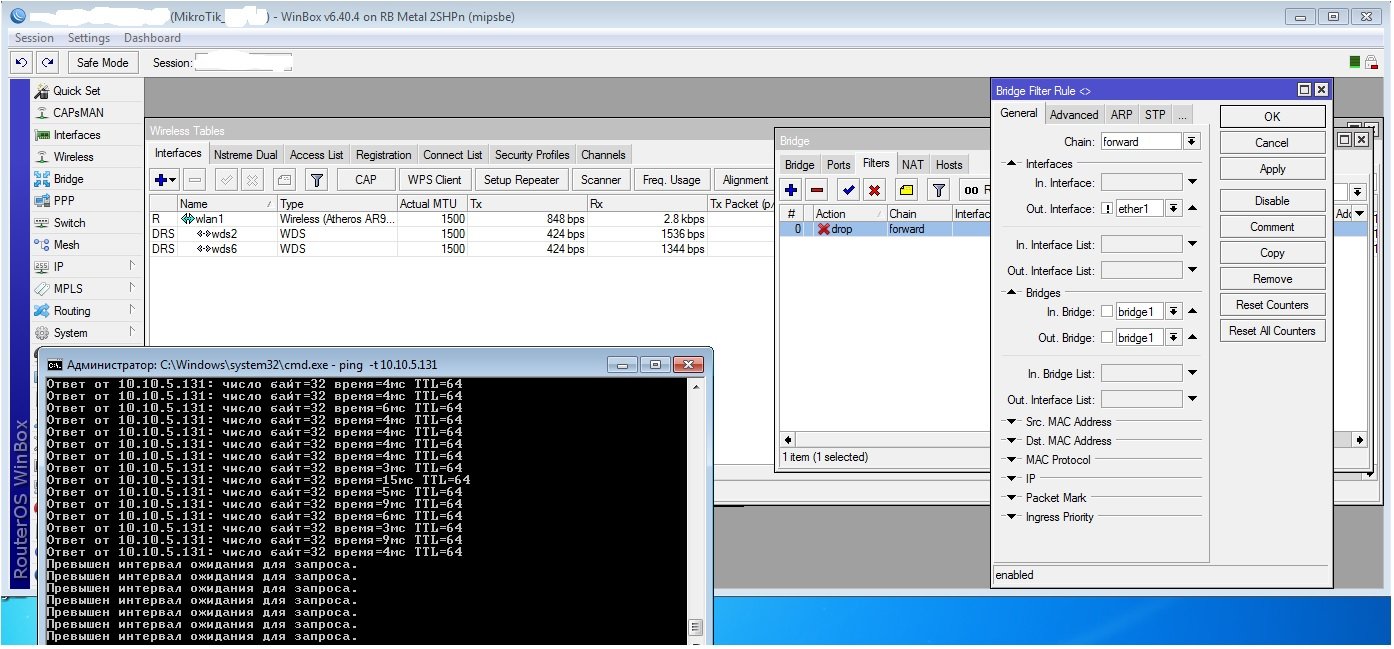Screen dimensions: 1394x649
Task: Click the filter funnel icon in Wireless Tables
Action: coord(316,180)
